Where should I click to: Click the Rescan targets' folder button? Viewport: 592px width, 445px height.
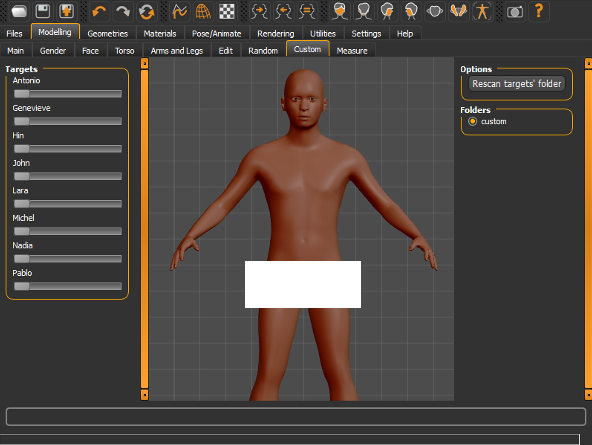516,84
